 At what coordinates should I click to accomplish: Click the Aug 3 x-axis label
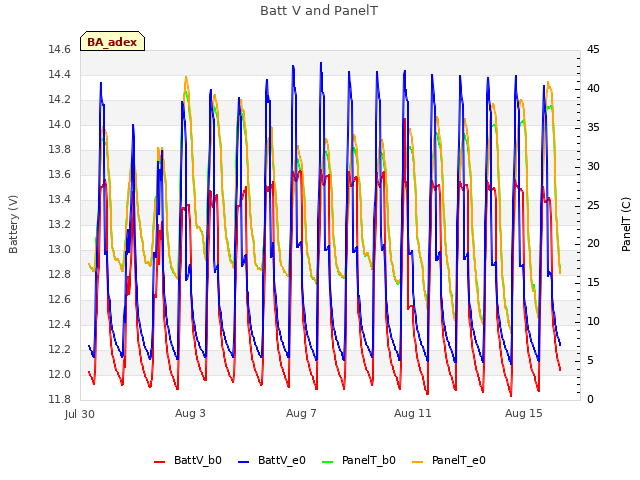[x=190, y=413]
